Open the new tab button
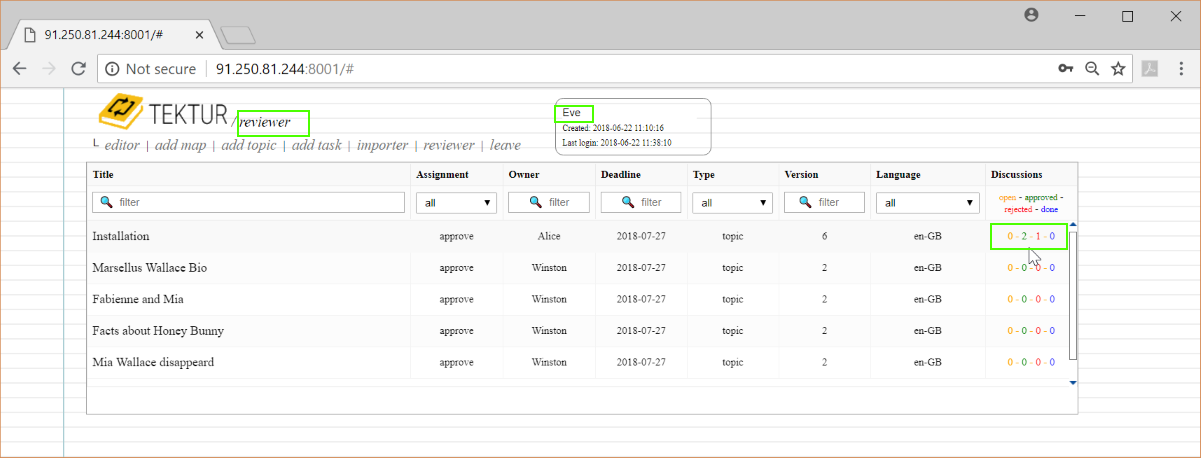 click(x=239, y=35)
